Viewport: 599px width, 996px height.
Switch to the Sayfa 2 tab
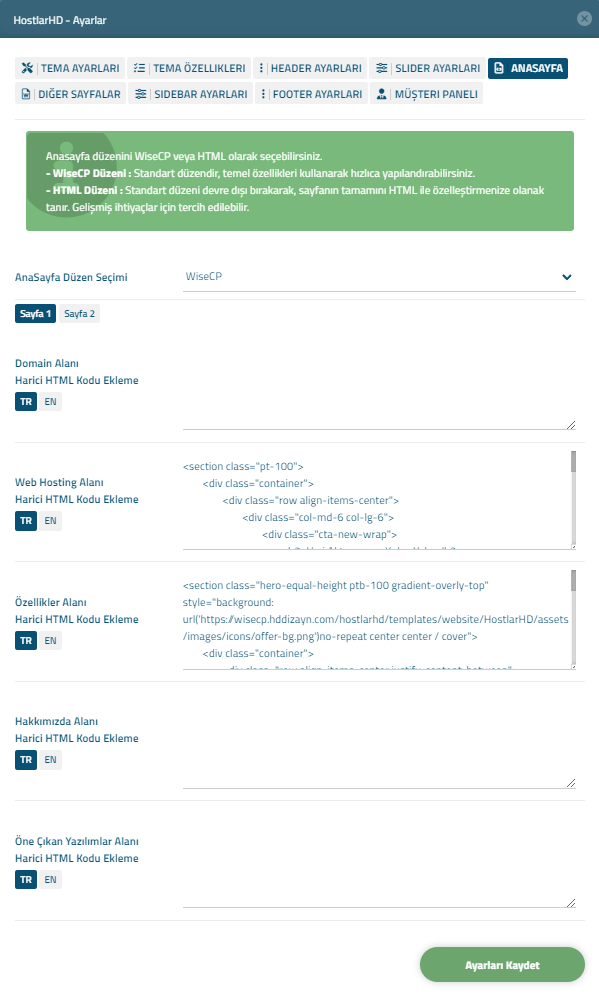click(x=79, y=314)
